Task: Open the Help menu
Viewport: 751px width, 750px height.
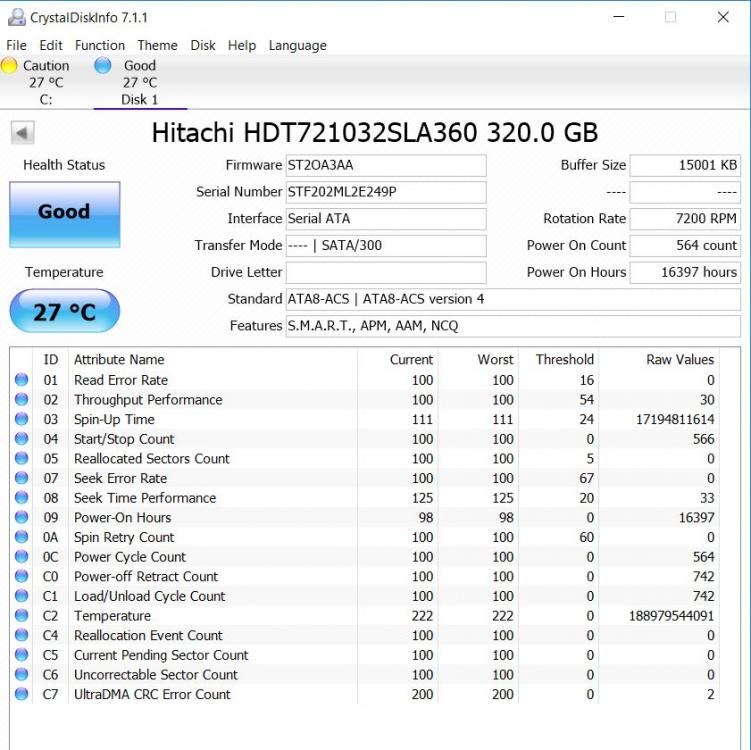Action: point(241,45)
